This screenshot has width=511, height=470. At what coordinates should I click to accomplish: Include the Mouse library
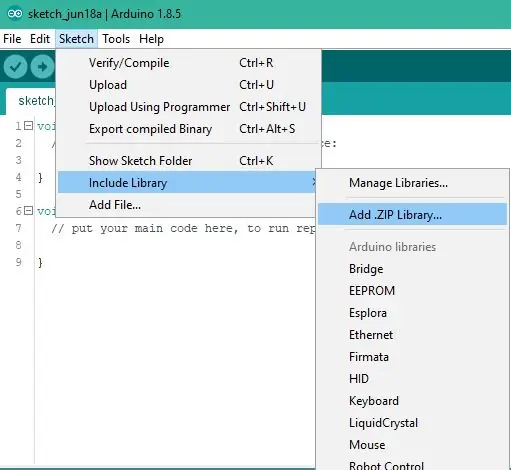[x=412, y=445]
